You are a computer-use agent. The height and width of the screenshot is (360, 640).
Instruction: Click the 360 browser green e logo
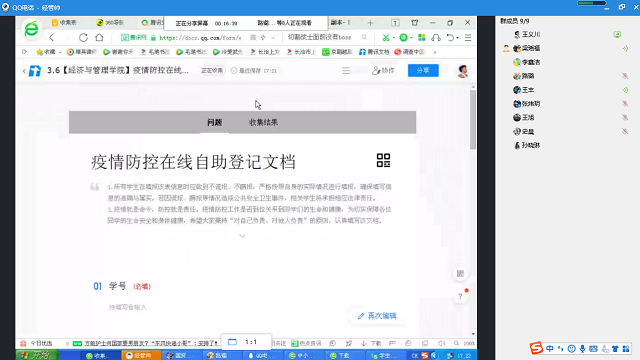31,29
